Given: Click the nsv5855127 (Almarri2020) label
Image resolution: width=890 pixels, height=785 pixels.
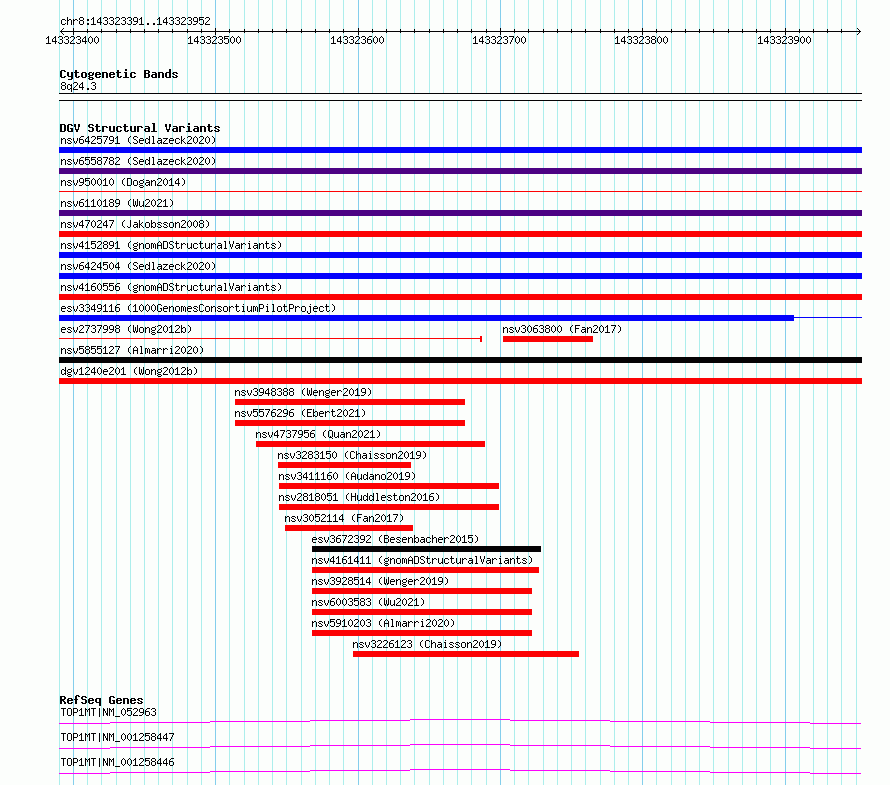Looking at the screenshot, I should (x=132, y=350).
